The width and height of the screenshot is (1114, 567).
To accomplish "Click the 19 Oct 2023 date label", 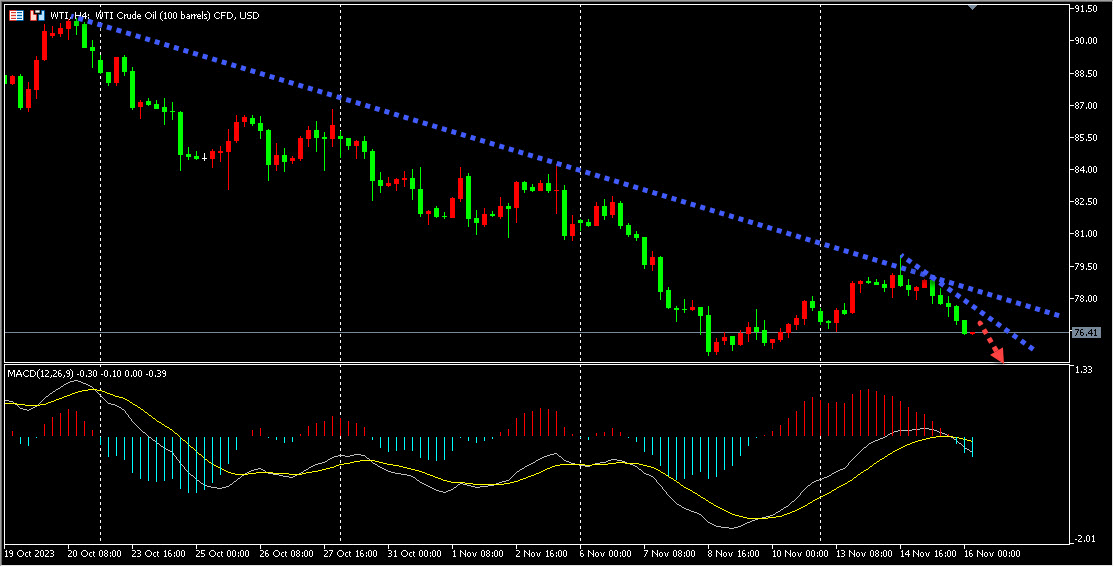I will click(x=28, y=554).
